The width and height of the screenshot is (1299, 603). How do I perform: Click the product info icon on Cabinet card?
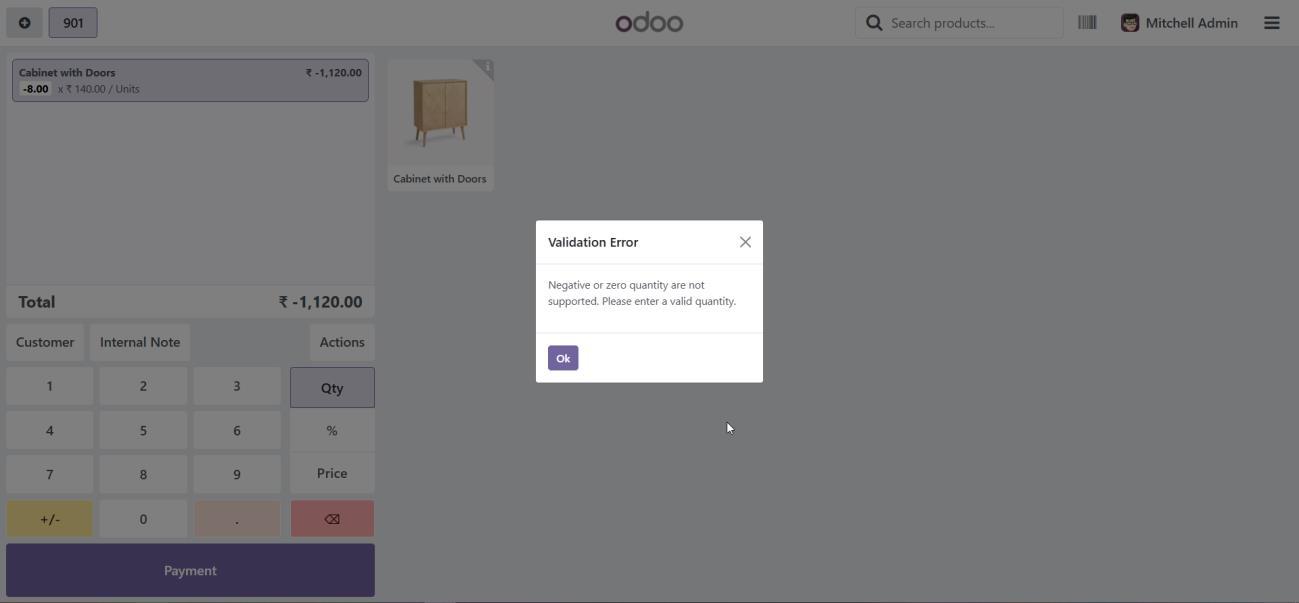487,67
